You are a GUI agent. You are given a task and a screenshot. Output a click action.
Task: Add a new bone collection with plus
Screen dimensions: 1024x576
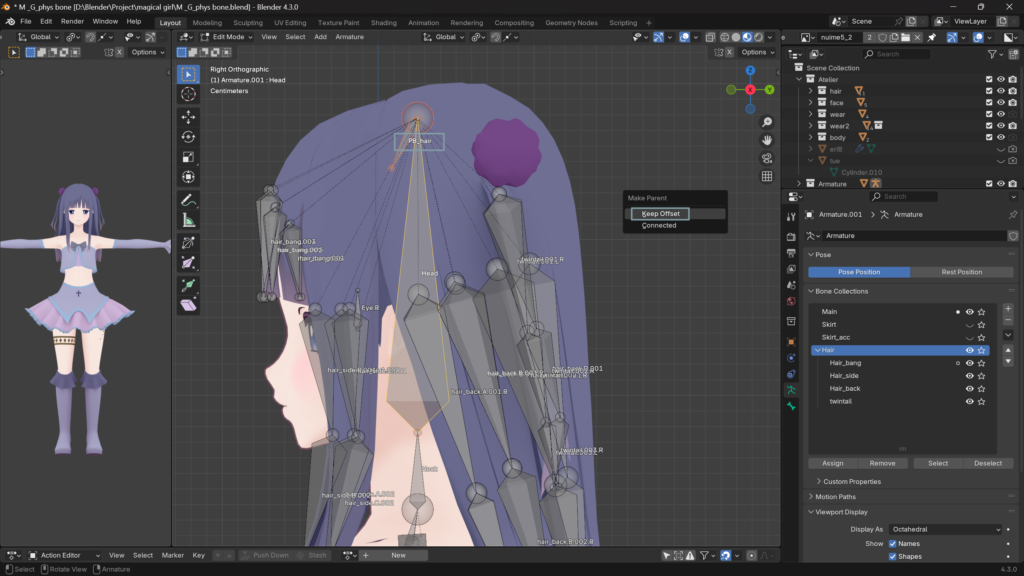tap(1007, 310)
